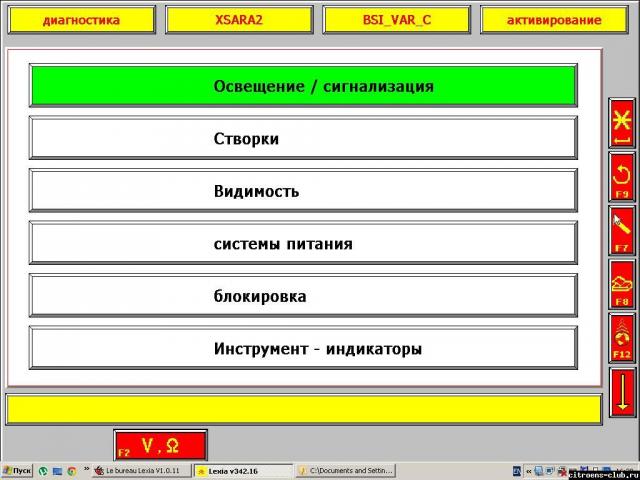Click the EN language indicator in tray
Image resolution: width=640 pixels, height=480 pixels.
pyautogui.click(x=517, y=471)
